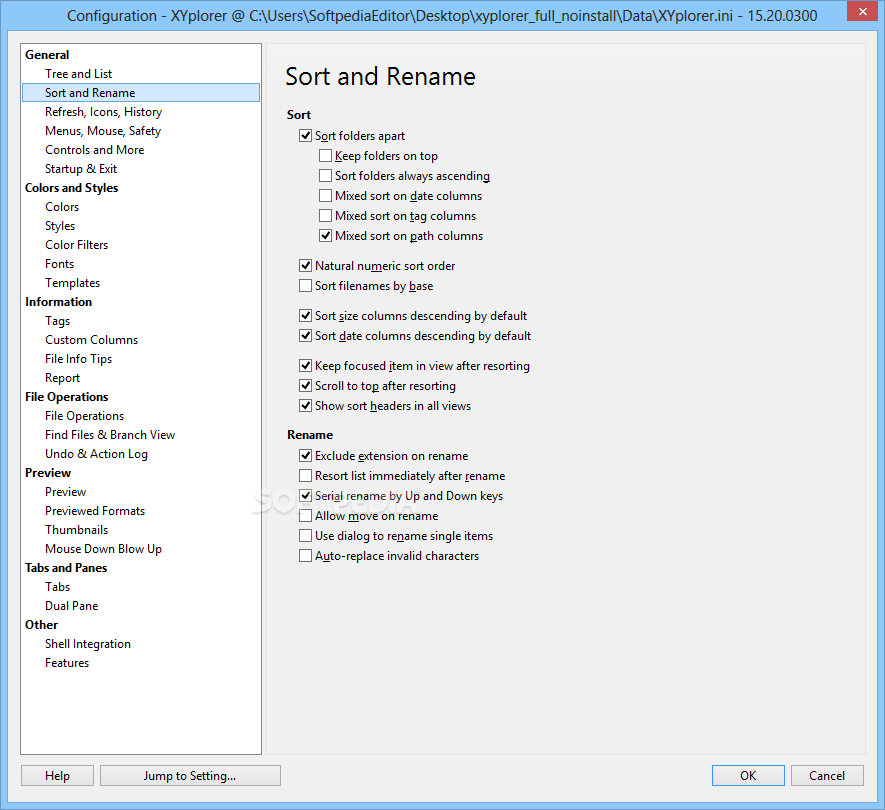Open the Tree and List settings page
Screen dimensions: 885x810
tap(78, 74)
